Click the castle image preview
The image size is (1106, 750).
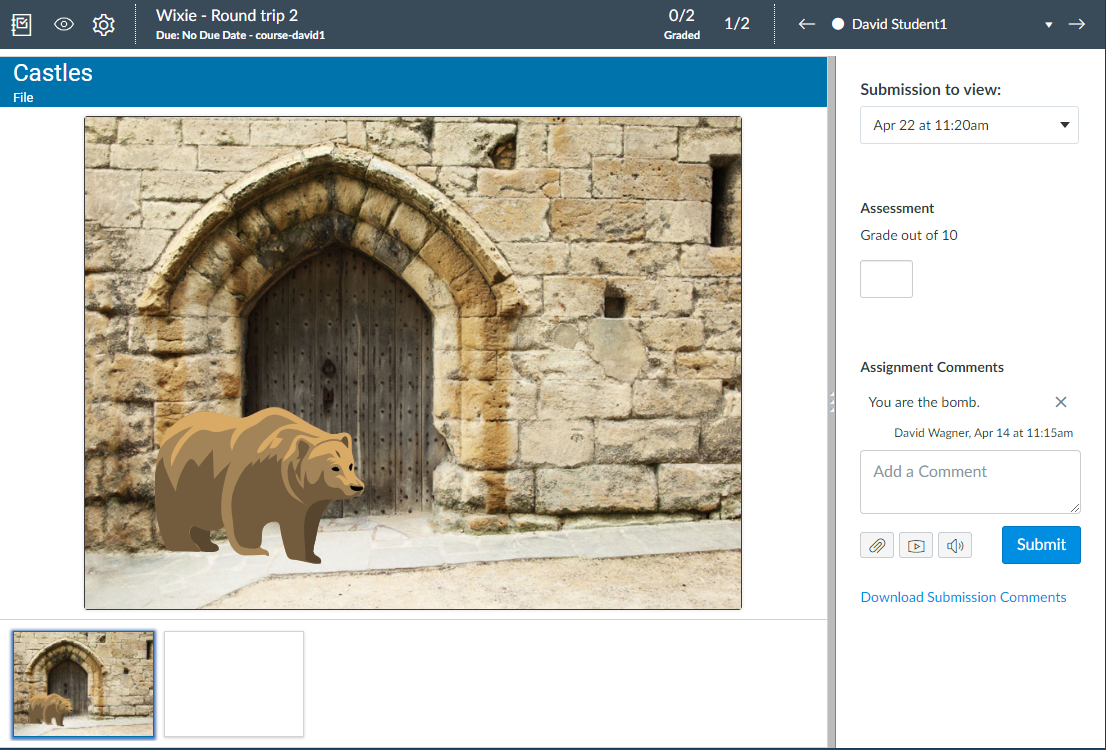coord(412,362)
